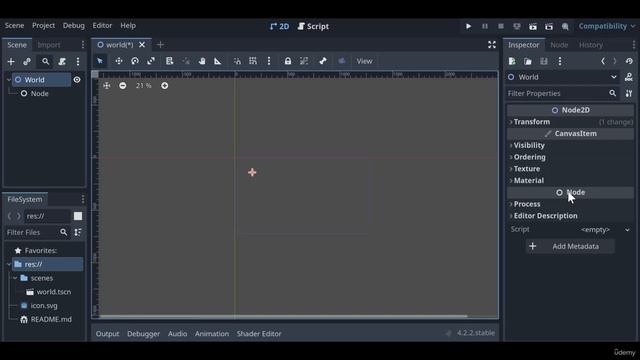
Task: Switch to the Import dock tab
Action: click(49, 45)
